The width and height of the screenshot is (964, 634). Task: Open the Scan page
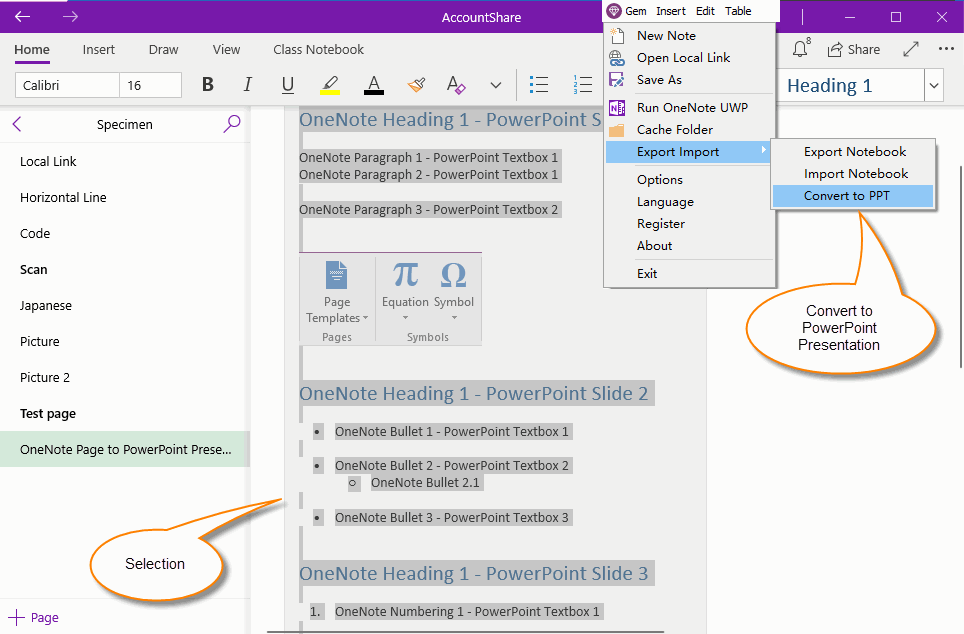click(x=125, y=269)
